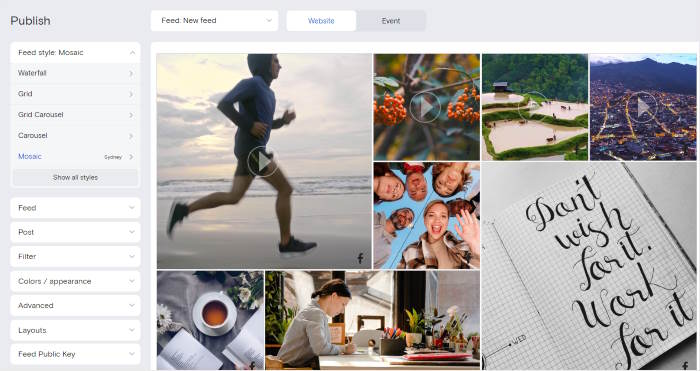Expand the Feed settings section
The width and height of the screenshot is (700, 371).
click(x=75, y=208)
